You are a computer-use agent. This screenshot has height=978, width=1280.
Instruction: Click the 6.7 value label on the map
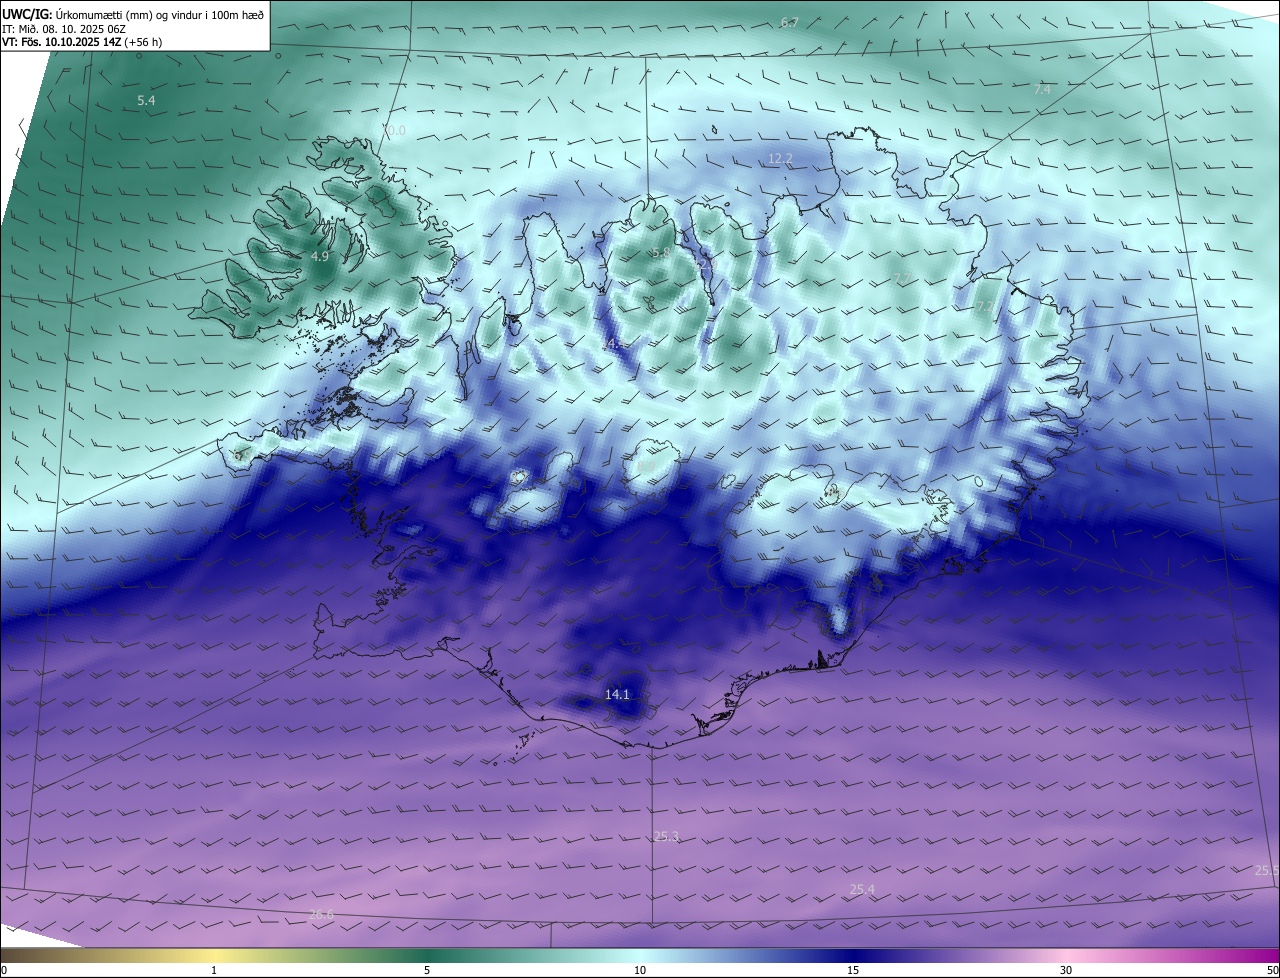(x=790, y=23)
